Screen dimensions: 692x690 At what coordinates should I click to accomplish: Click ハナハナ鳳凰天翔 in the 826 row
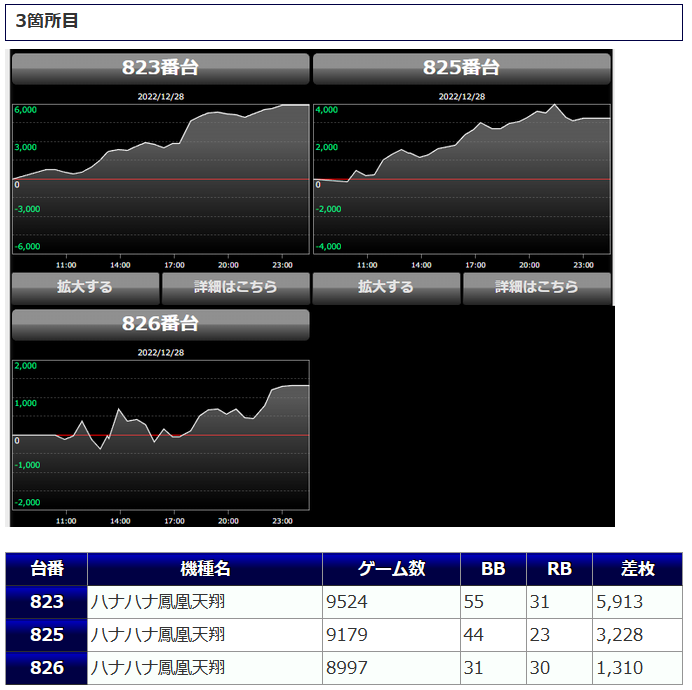coord(158,668)
